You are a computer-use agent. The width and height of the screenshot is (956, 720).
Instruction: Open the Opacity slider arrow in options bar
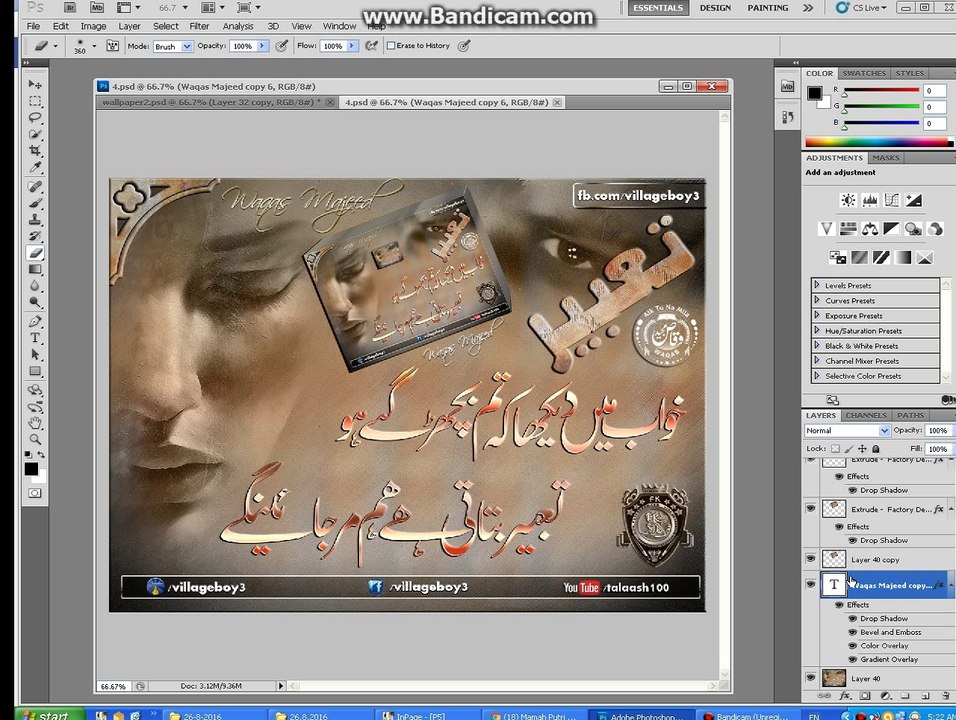coord(263,46)
